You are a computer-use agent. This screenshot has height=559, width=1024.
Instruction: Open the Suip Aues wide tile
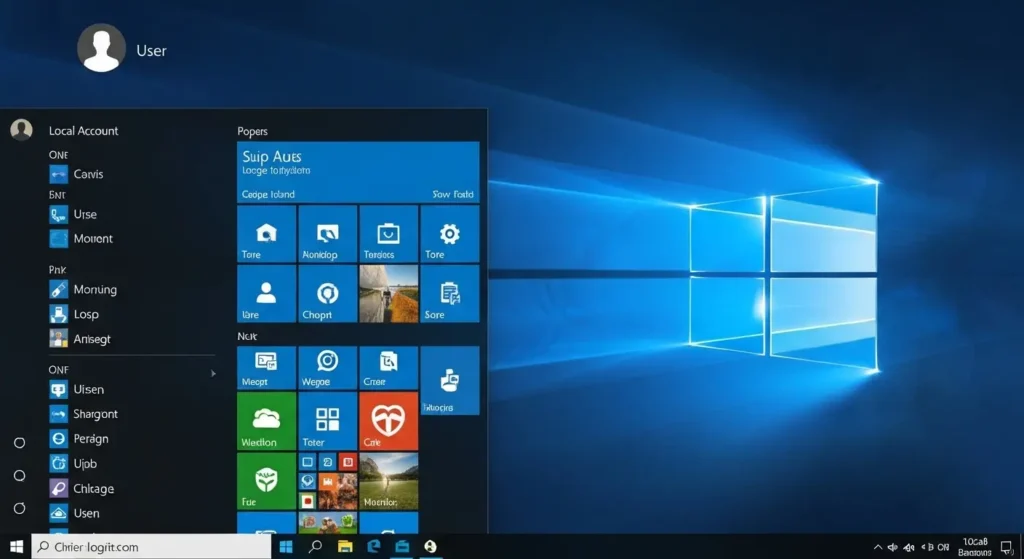coord(358,172)
